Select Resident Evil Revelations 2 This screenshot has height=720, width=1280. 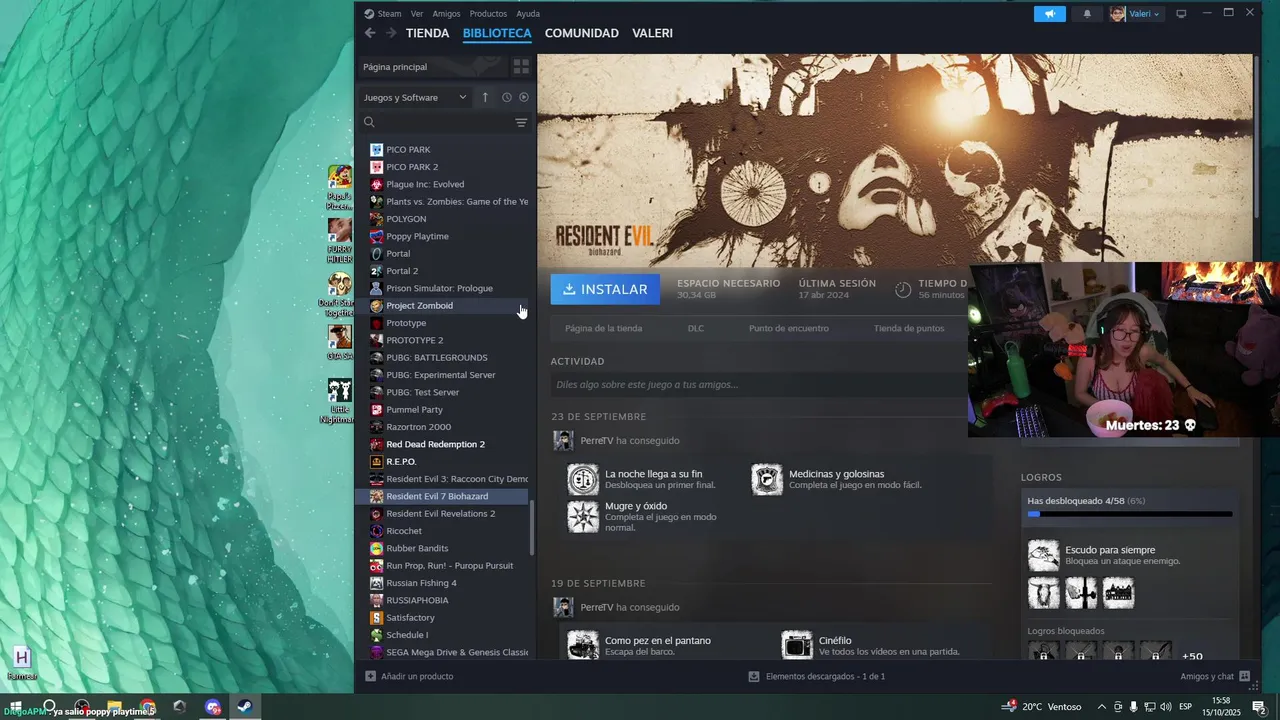443,513
